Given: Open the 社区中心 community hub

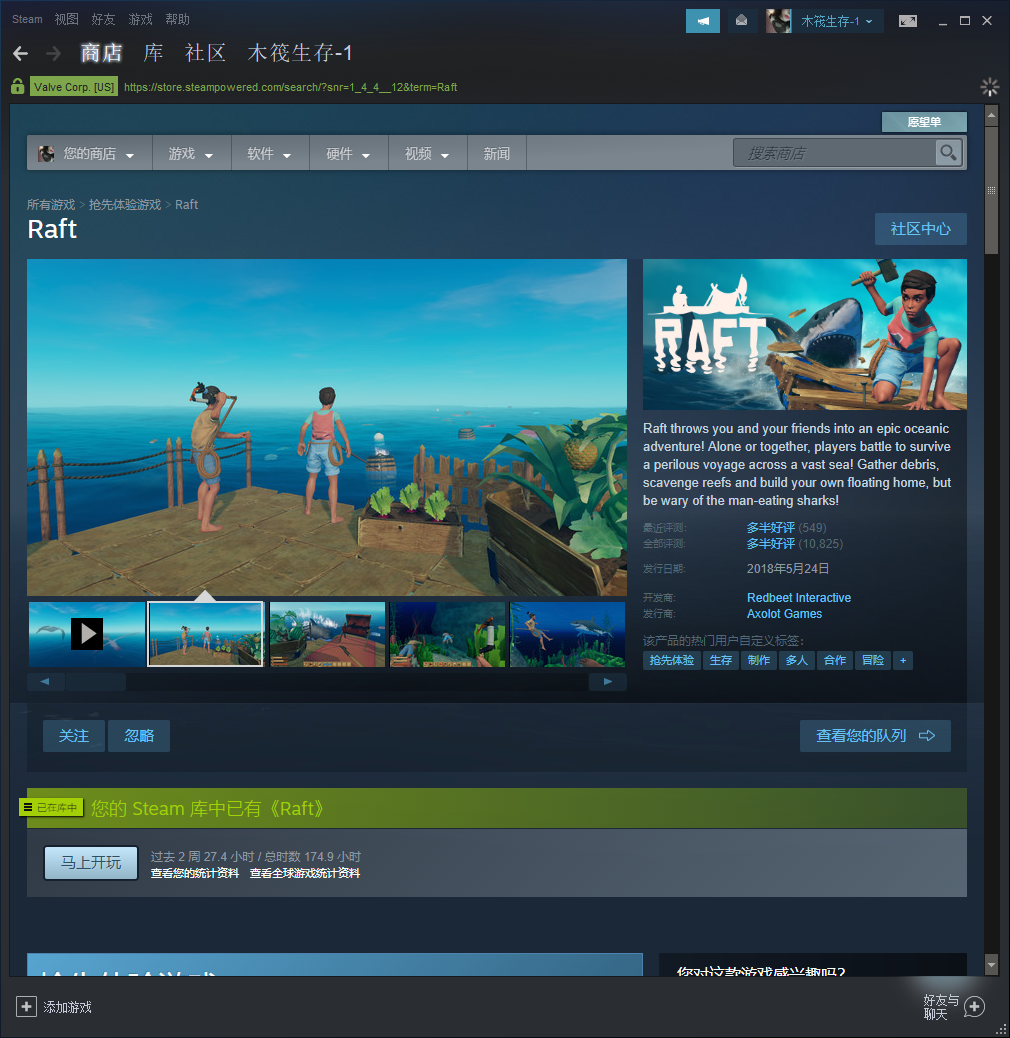Looking at the screenshot, I should point(921,229).
